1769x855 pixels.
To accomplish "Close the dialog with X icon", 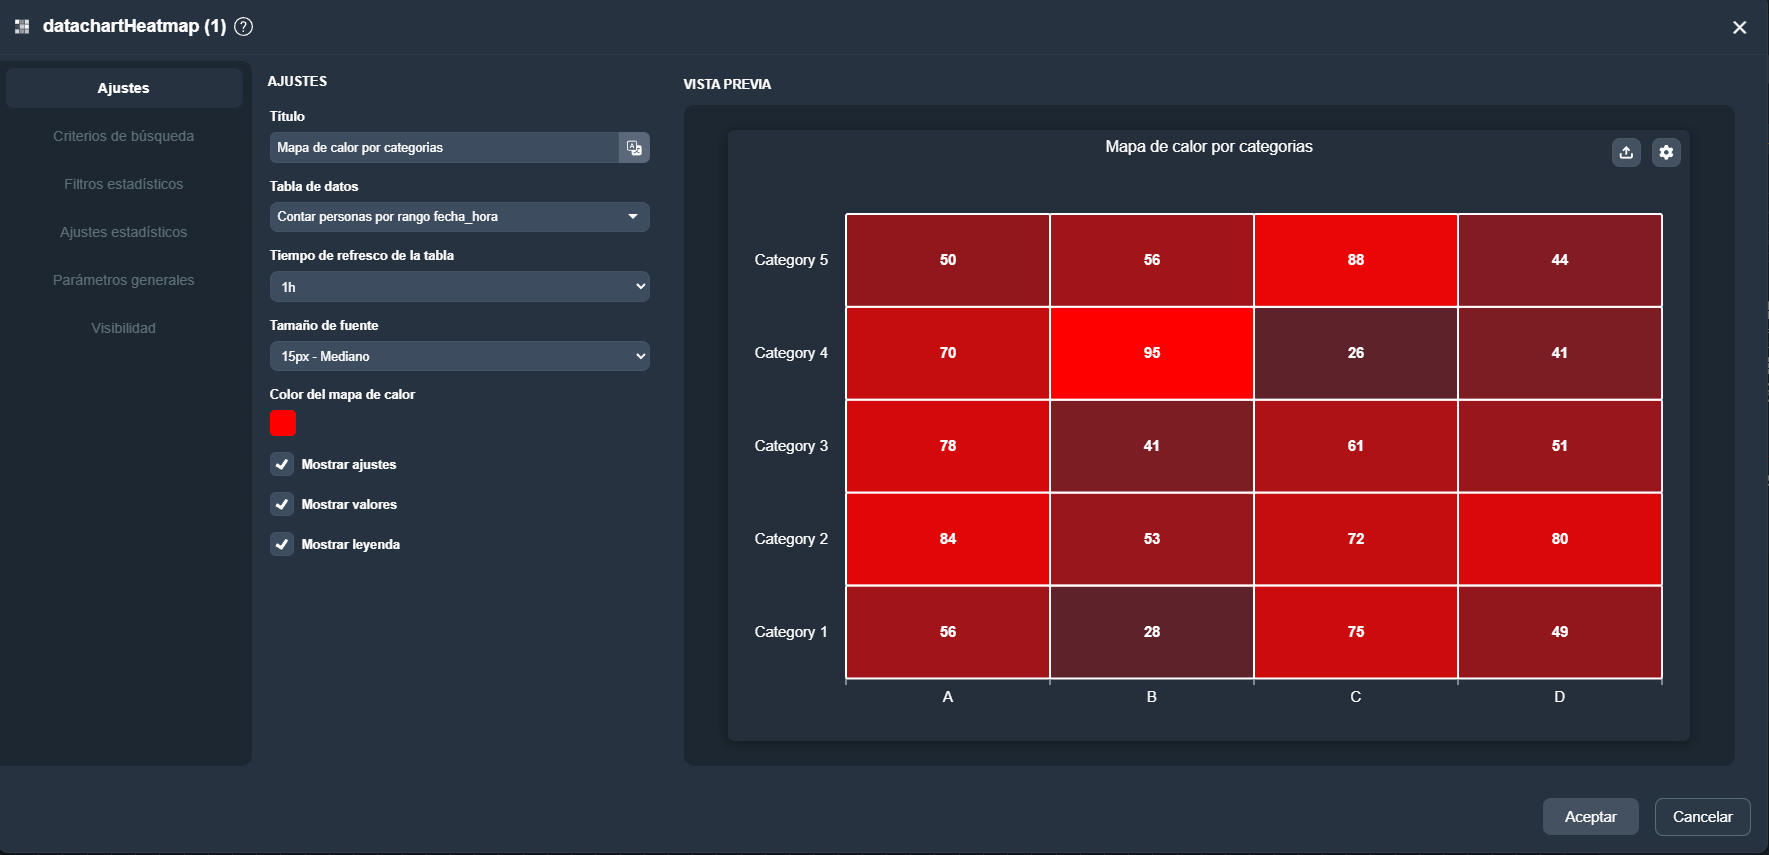I will 1739,28.
